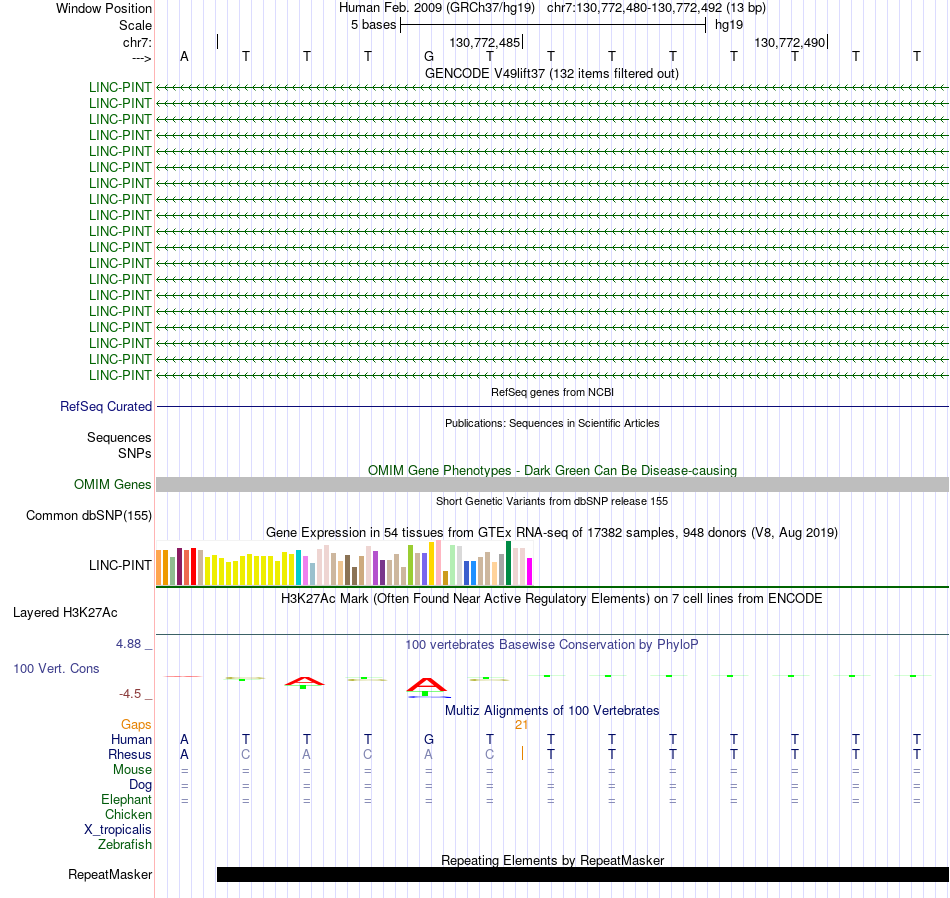The width and height of the screenshot is (950, 898).
Task: Click the Elephant alignment row label
Action: pyautogui.click(x=126, y=800)
